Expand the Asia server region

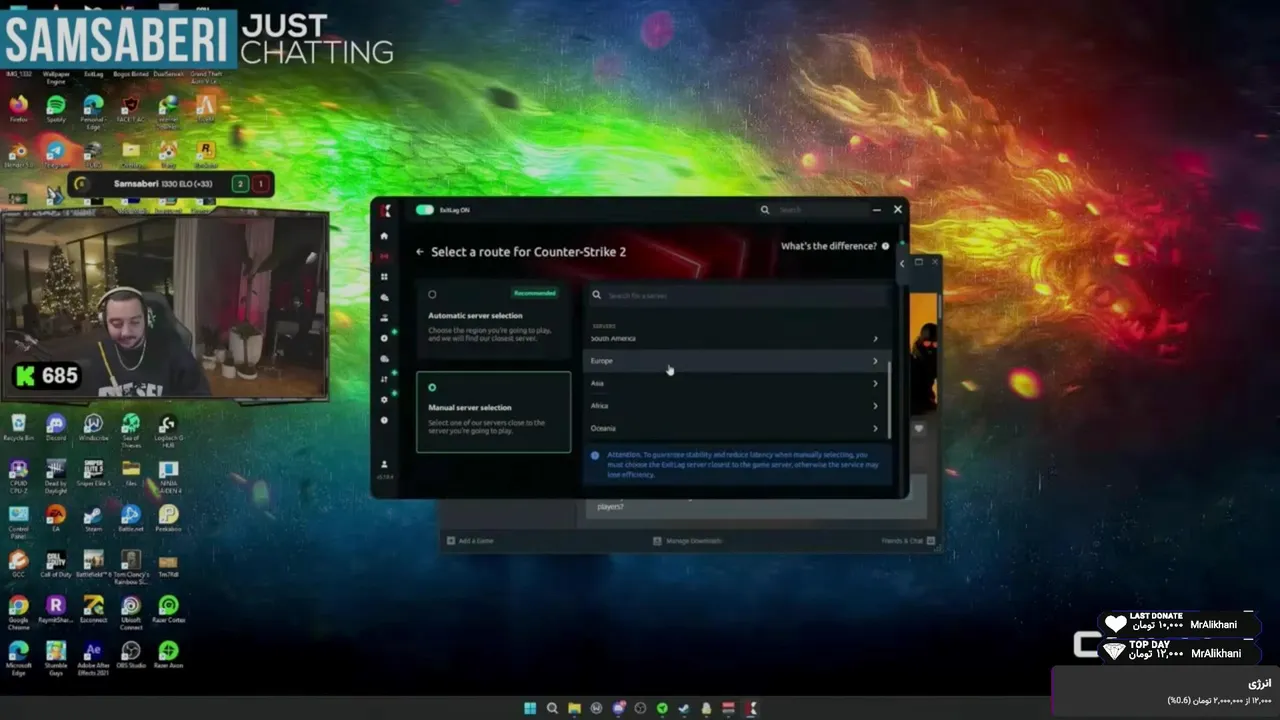coord(735,383)
